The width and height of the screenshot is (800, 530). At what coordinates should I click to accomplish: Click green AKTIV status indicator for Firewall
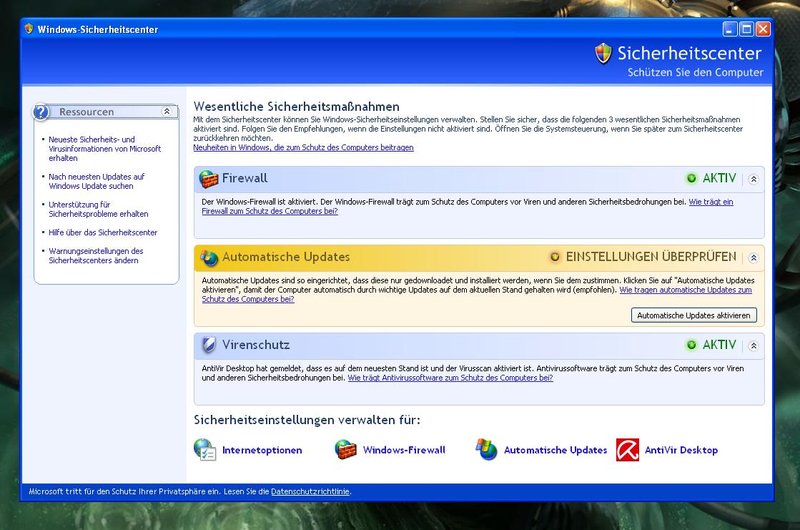click(x=691, y=178)
